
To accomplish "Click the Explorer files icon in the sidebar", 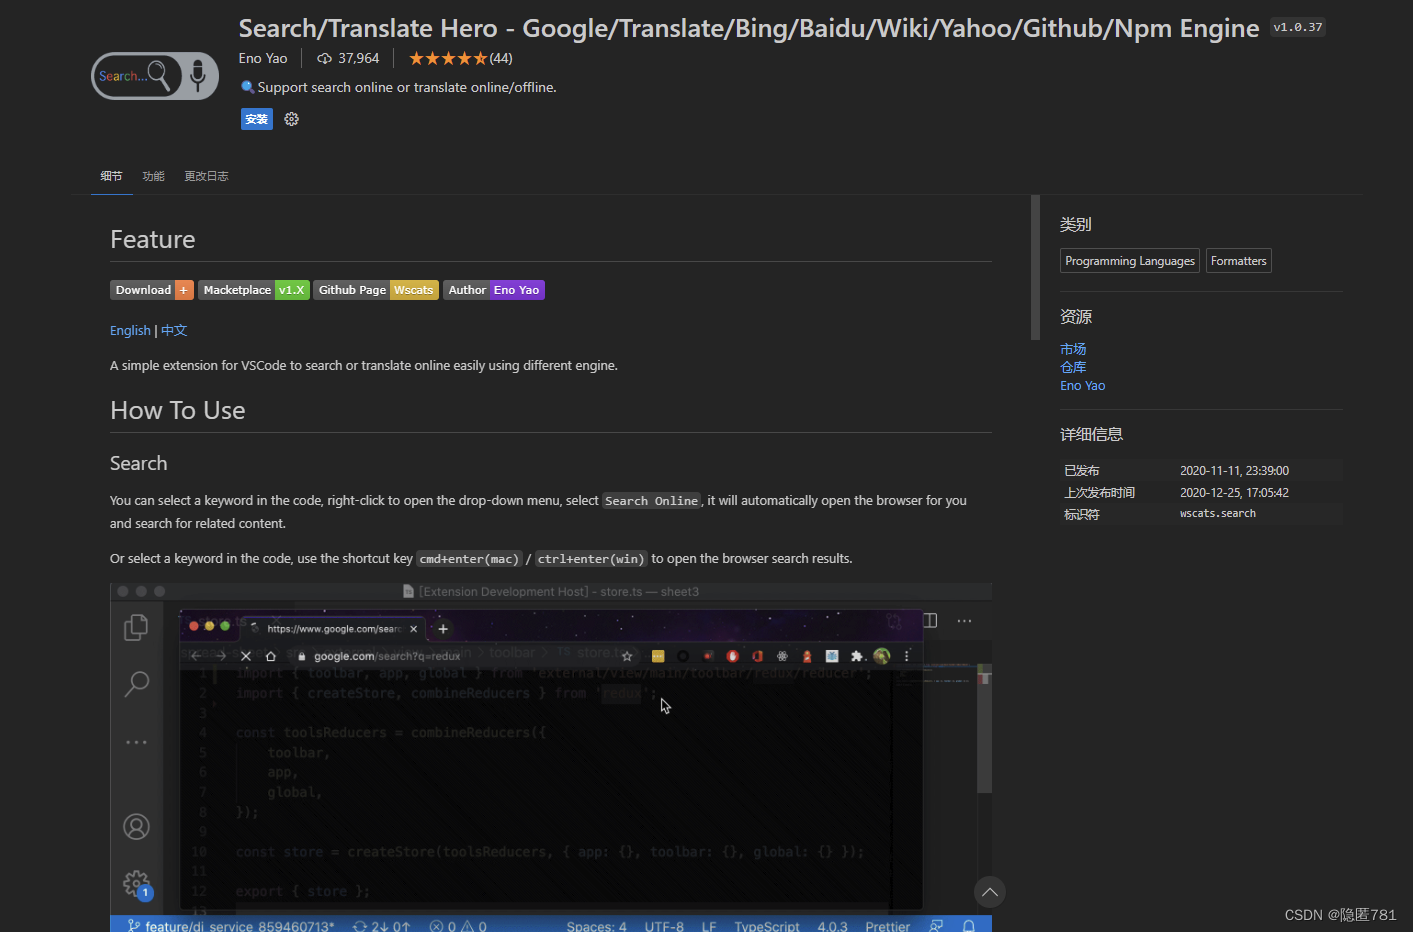I will click(136, 627).
